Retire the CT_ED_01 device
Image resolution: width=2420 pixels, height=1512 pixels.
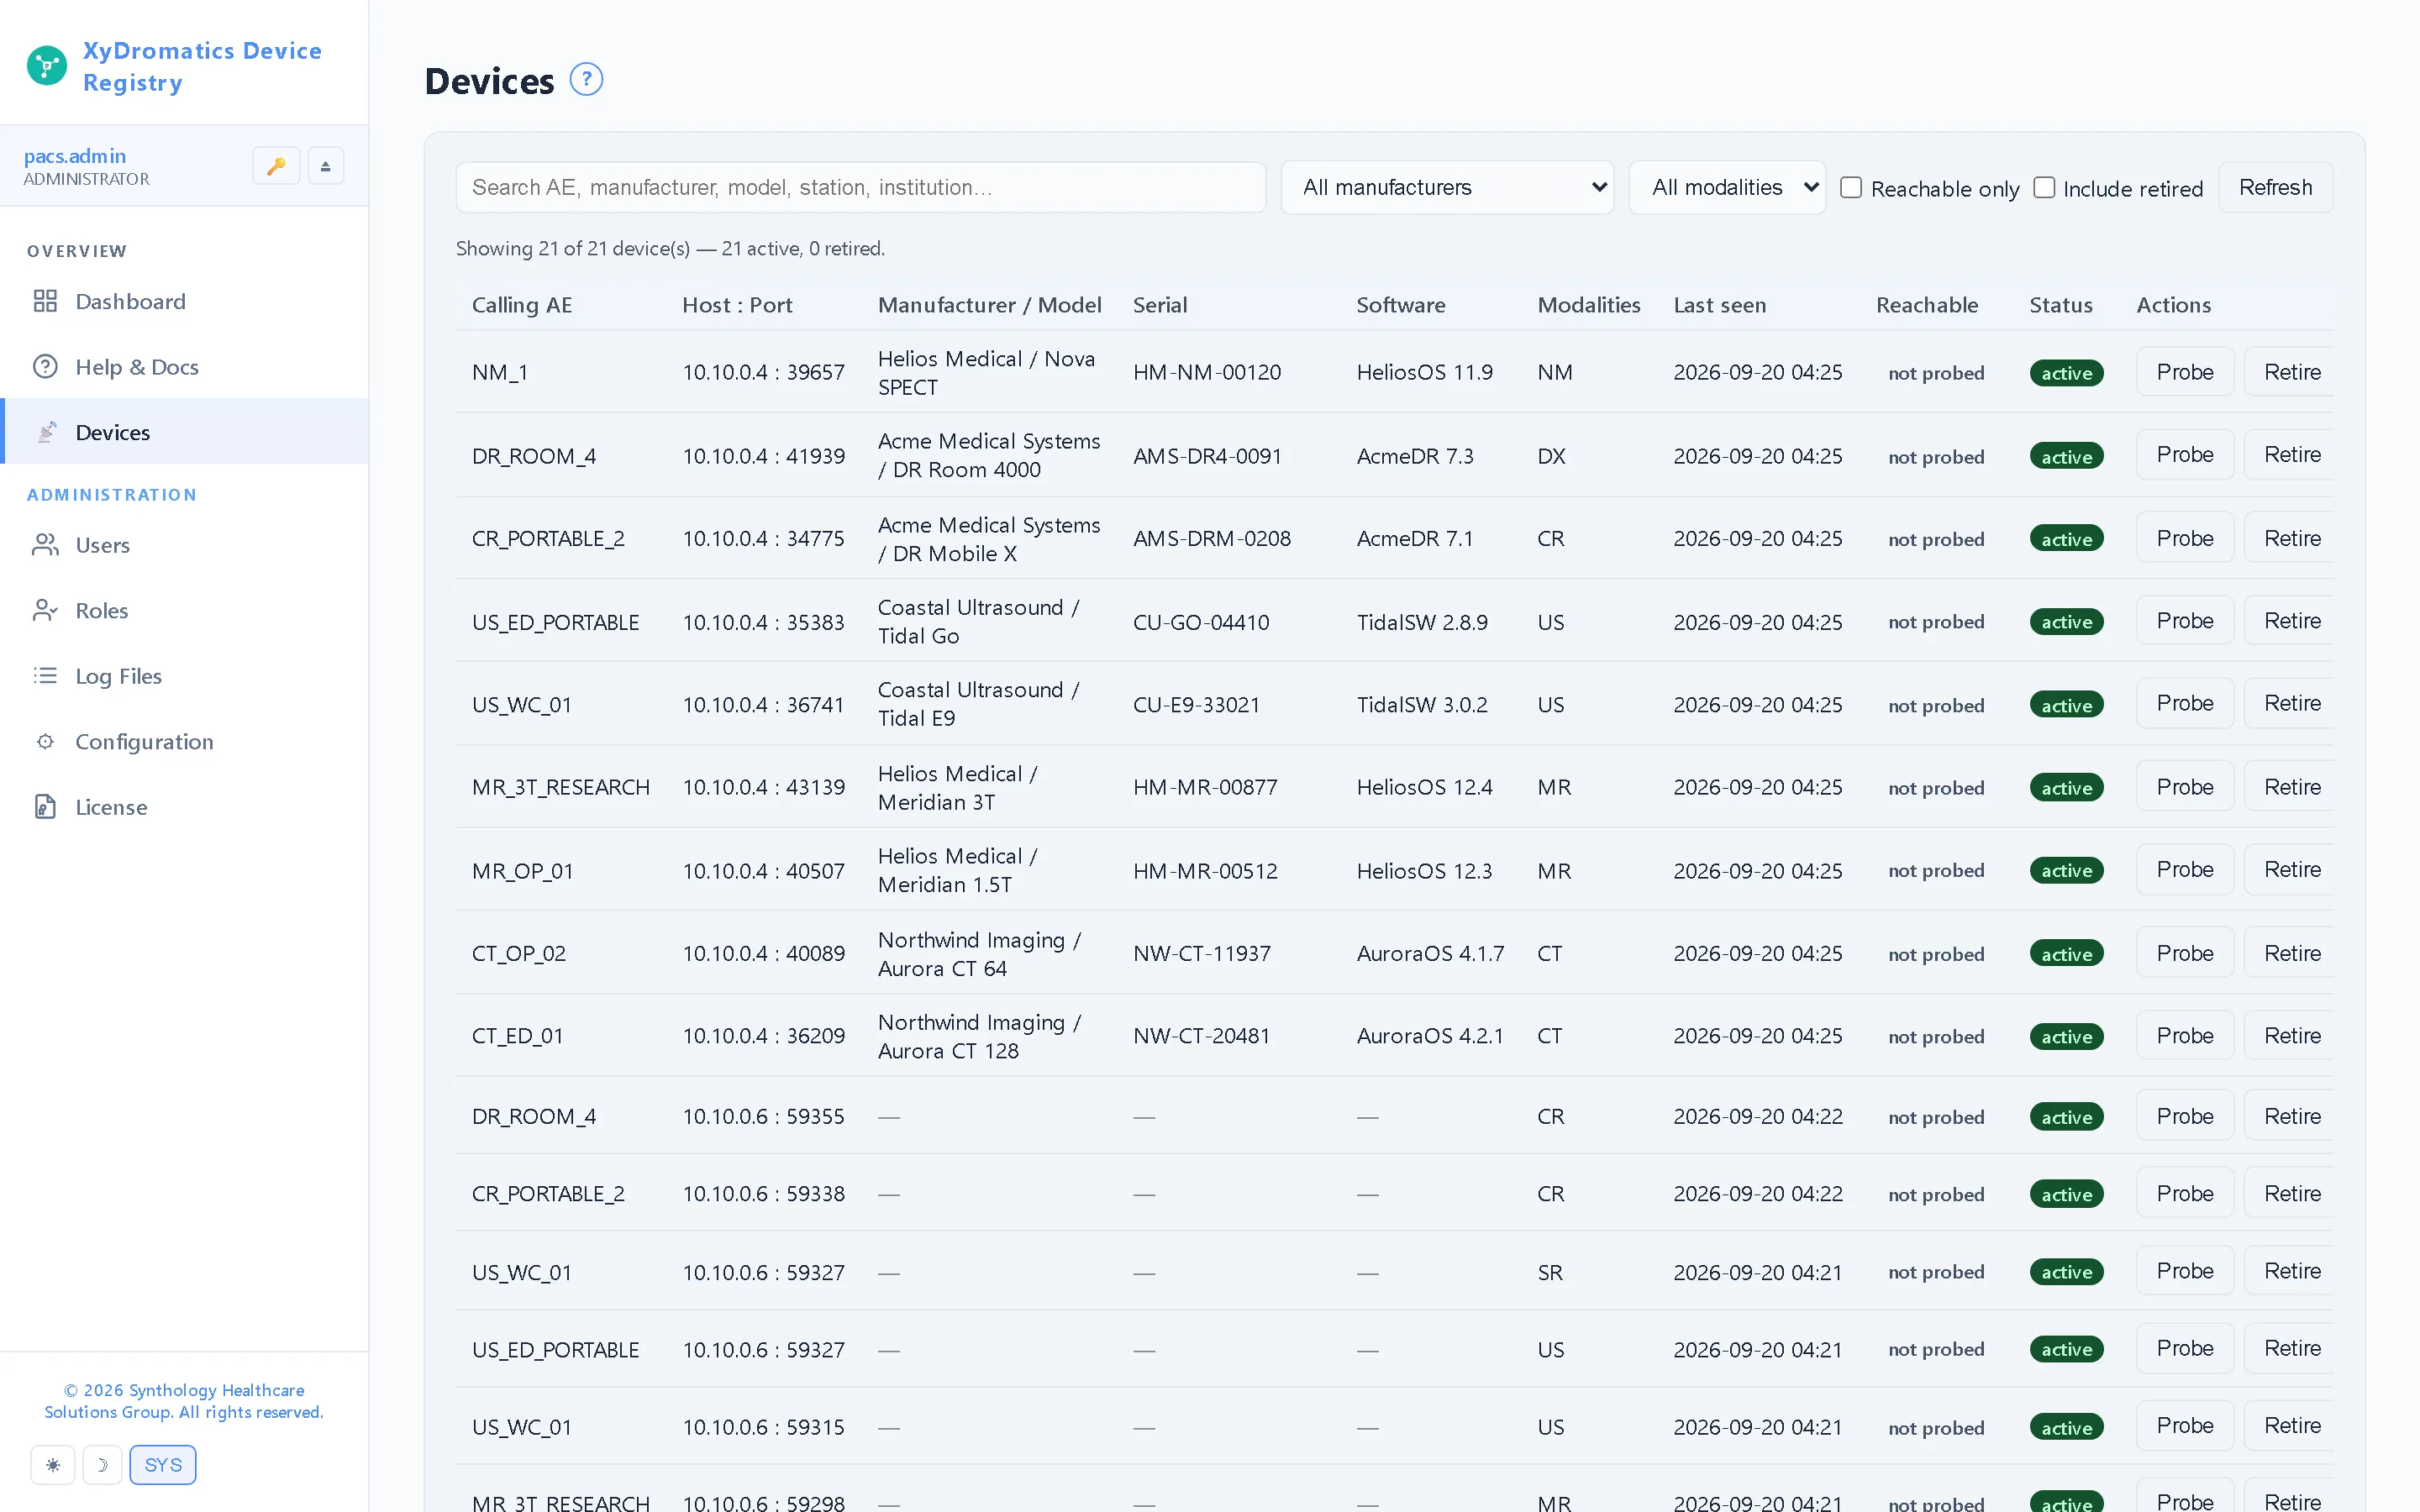click(2291, 1036)
